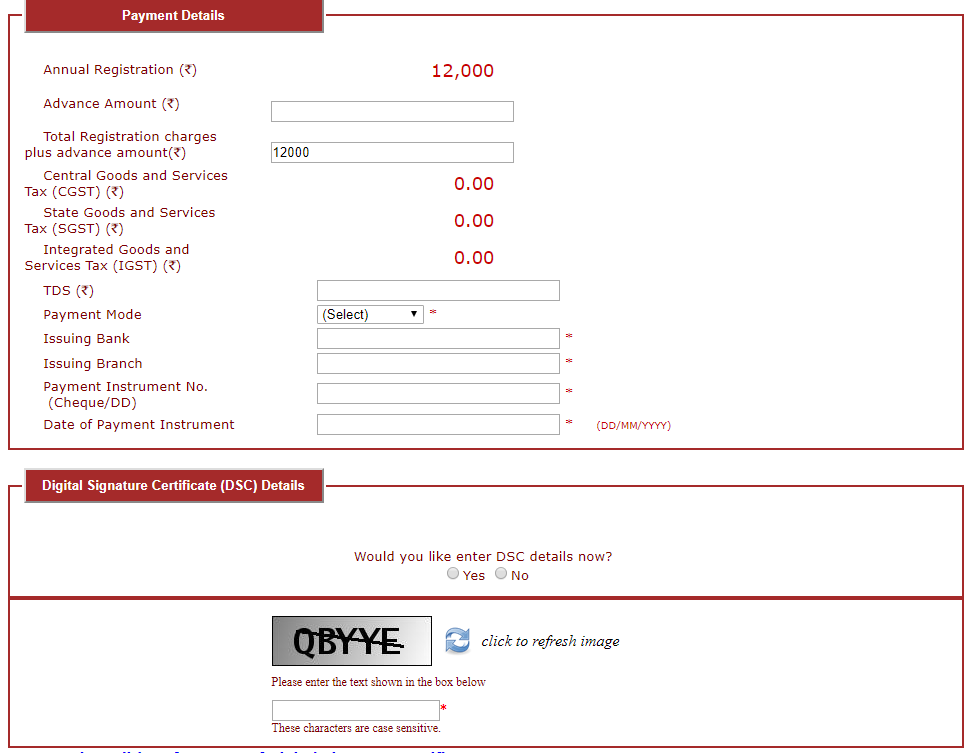Click the Payment Details section header

point(174,15)
